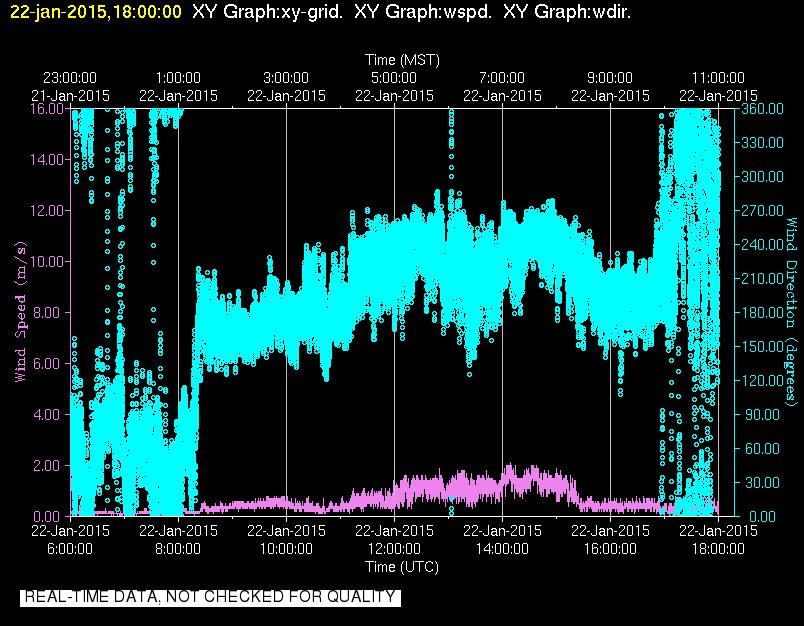This screenshot has height=626, width=804.
Task: Click the 0.00 wind direction axis value at right
Action: [x=762, y=516]
